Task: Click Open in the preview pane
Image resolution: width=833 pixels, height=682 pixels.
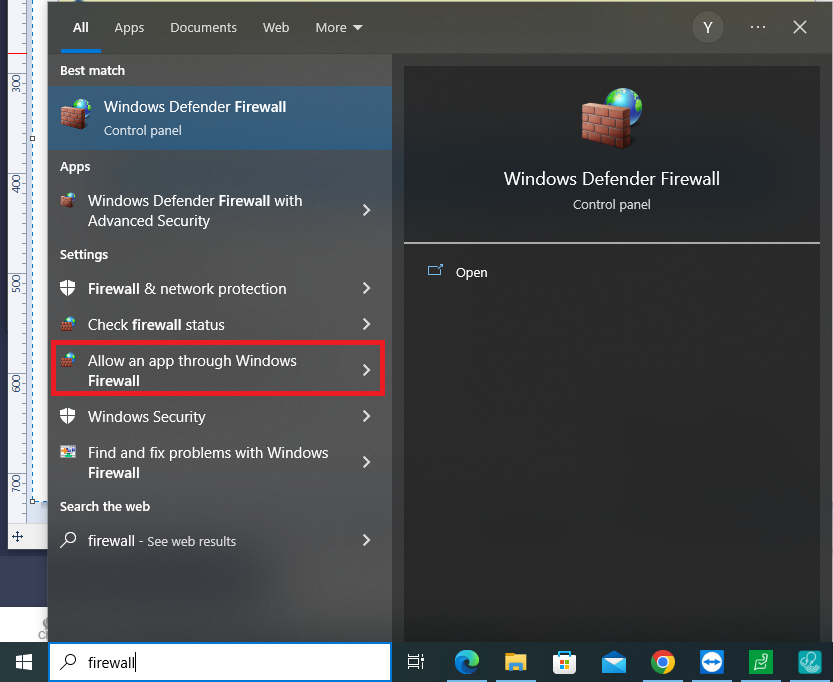Action: click(x=471, y=272)
